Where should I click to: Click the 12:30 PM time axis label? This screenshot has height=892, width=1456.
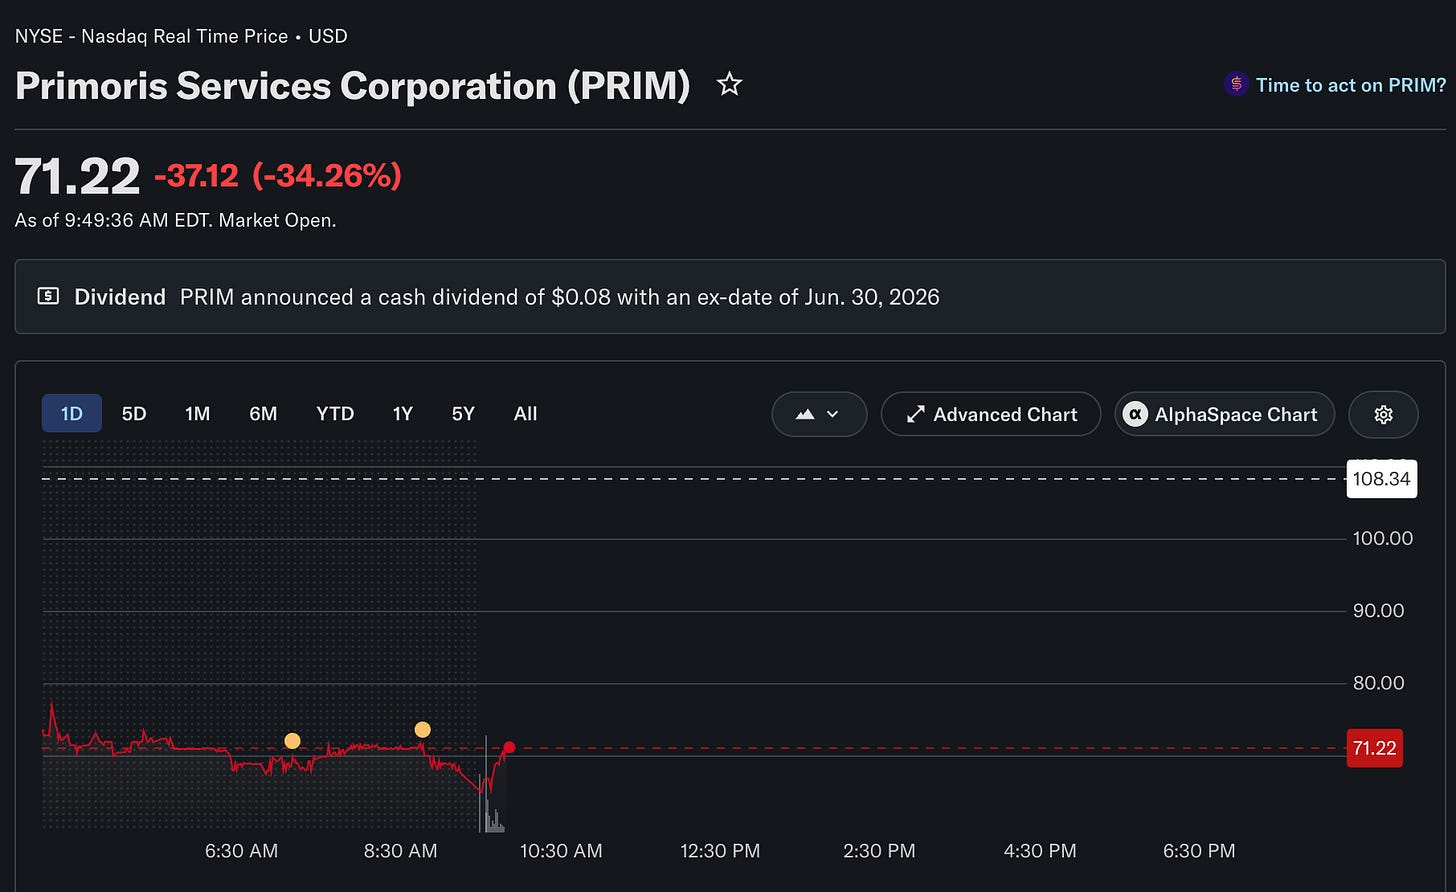(x=720, y=851)
